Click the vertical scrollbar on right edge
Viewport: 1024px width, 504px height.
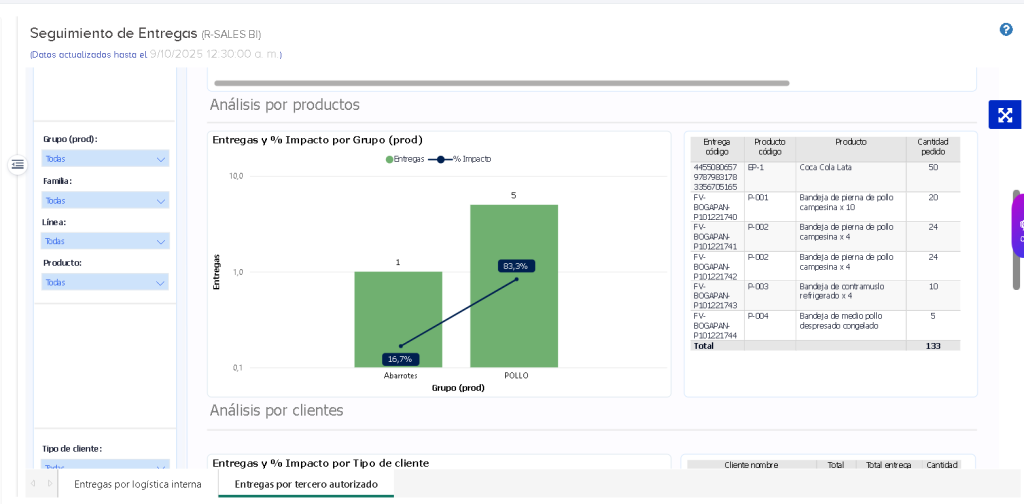[x=1016, y=240]
